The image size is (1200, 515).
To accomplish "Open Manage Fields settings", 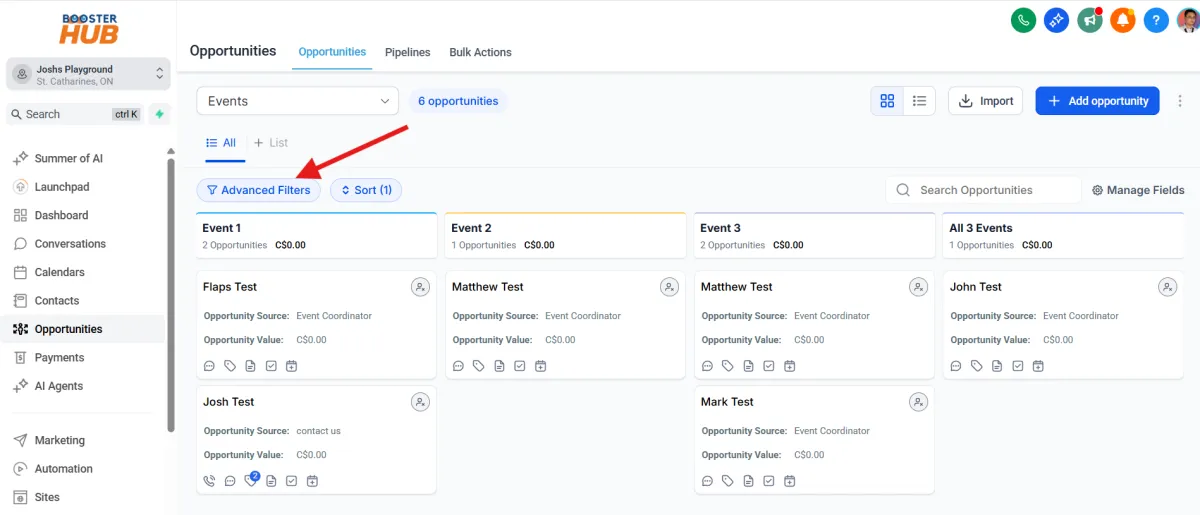I will click(1138, 190).
